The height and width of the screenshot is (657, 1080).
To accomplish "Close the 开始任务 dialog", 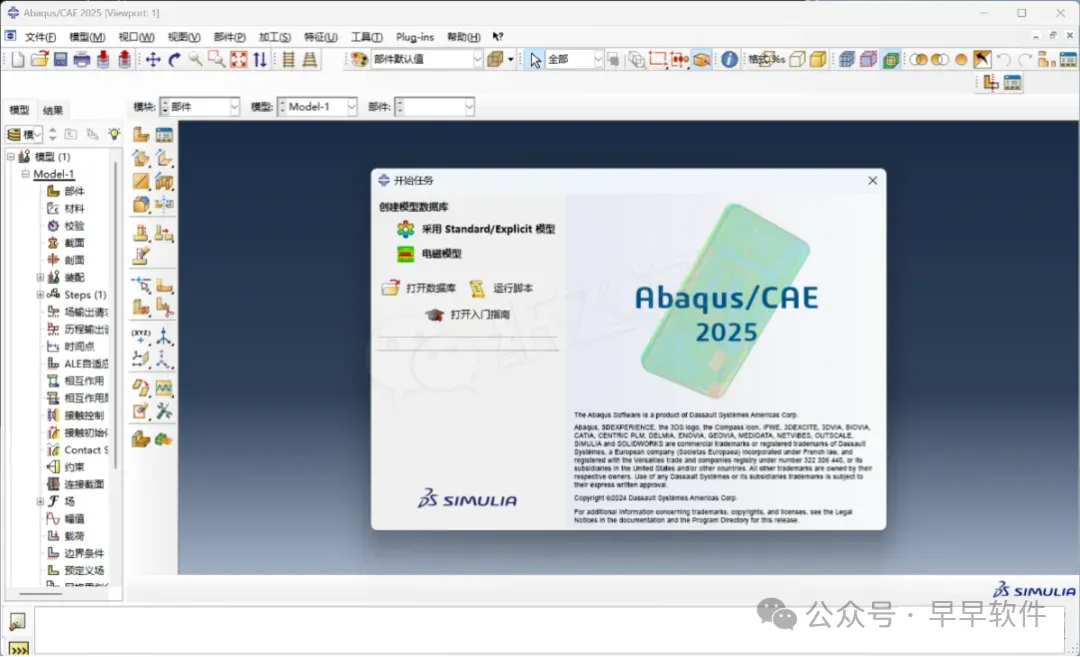I will click(873, 180).
